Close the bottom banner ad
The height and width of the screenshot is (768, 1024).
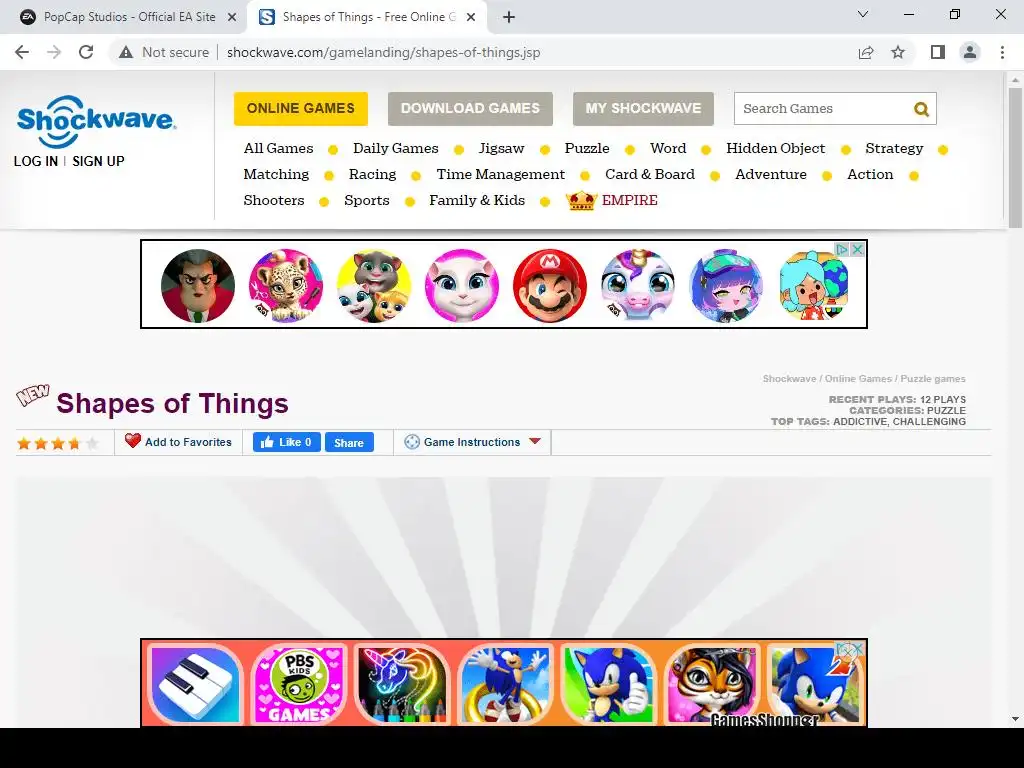click(x=857, y=649)
